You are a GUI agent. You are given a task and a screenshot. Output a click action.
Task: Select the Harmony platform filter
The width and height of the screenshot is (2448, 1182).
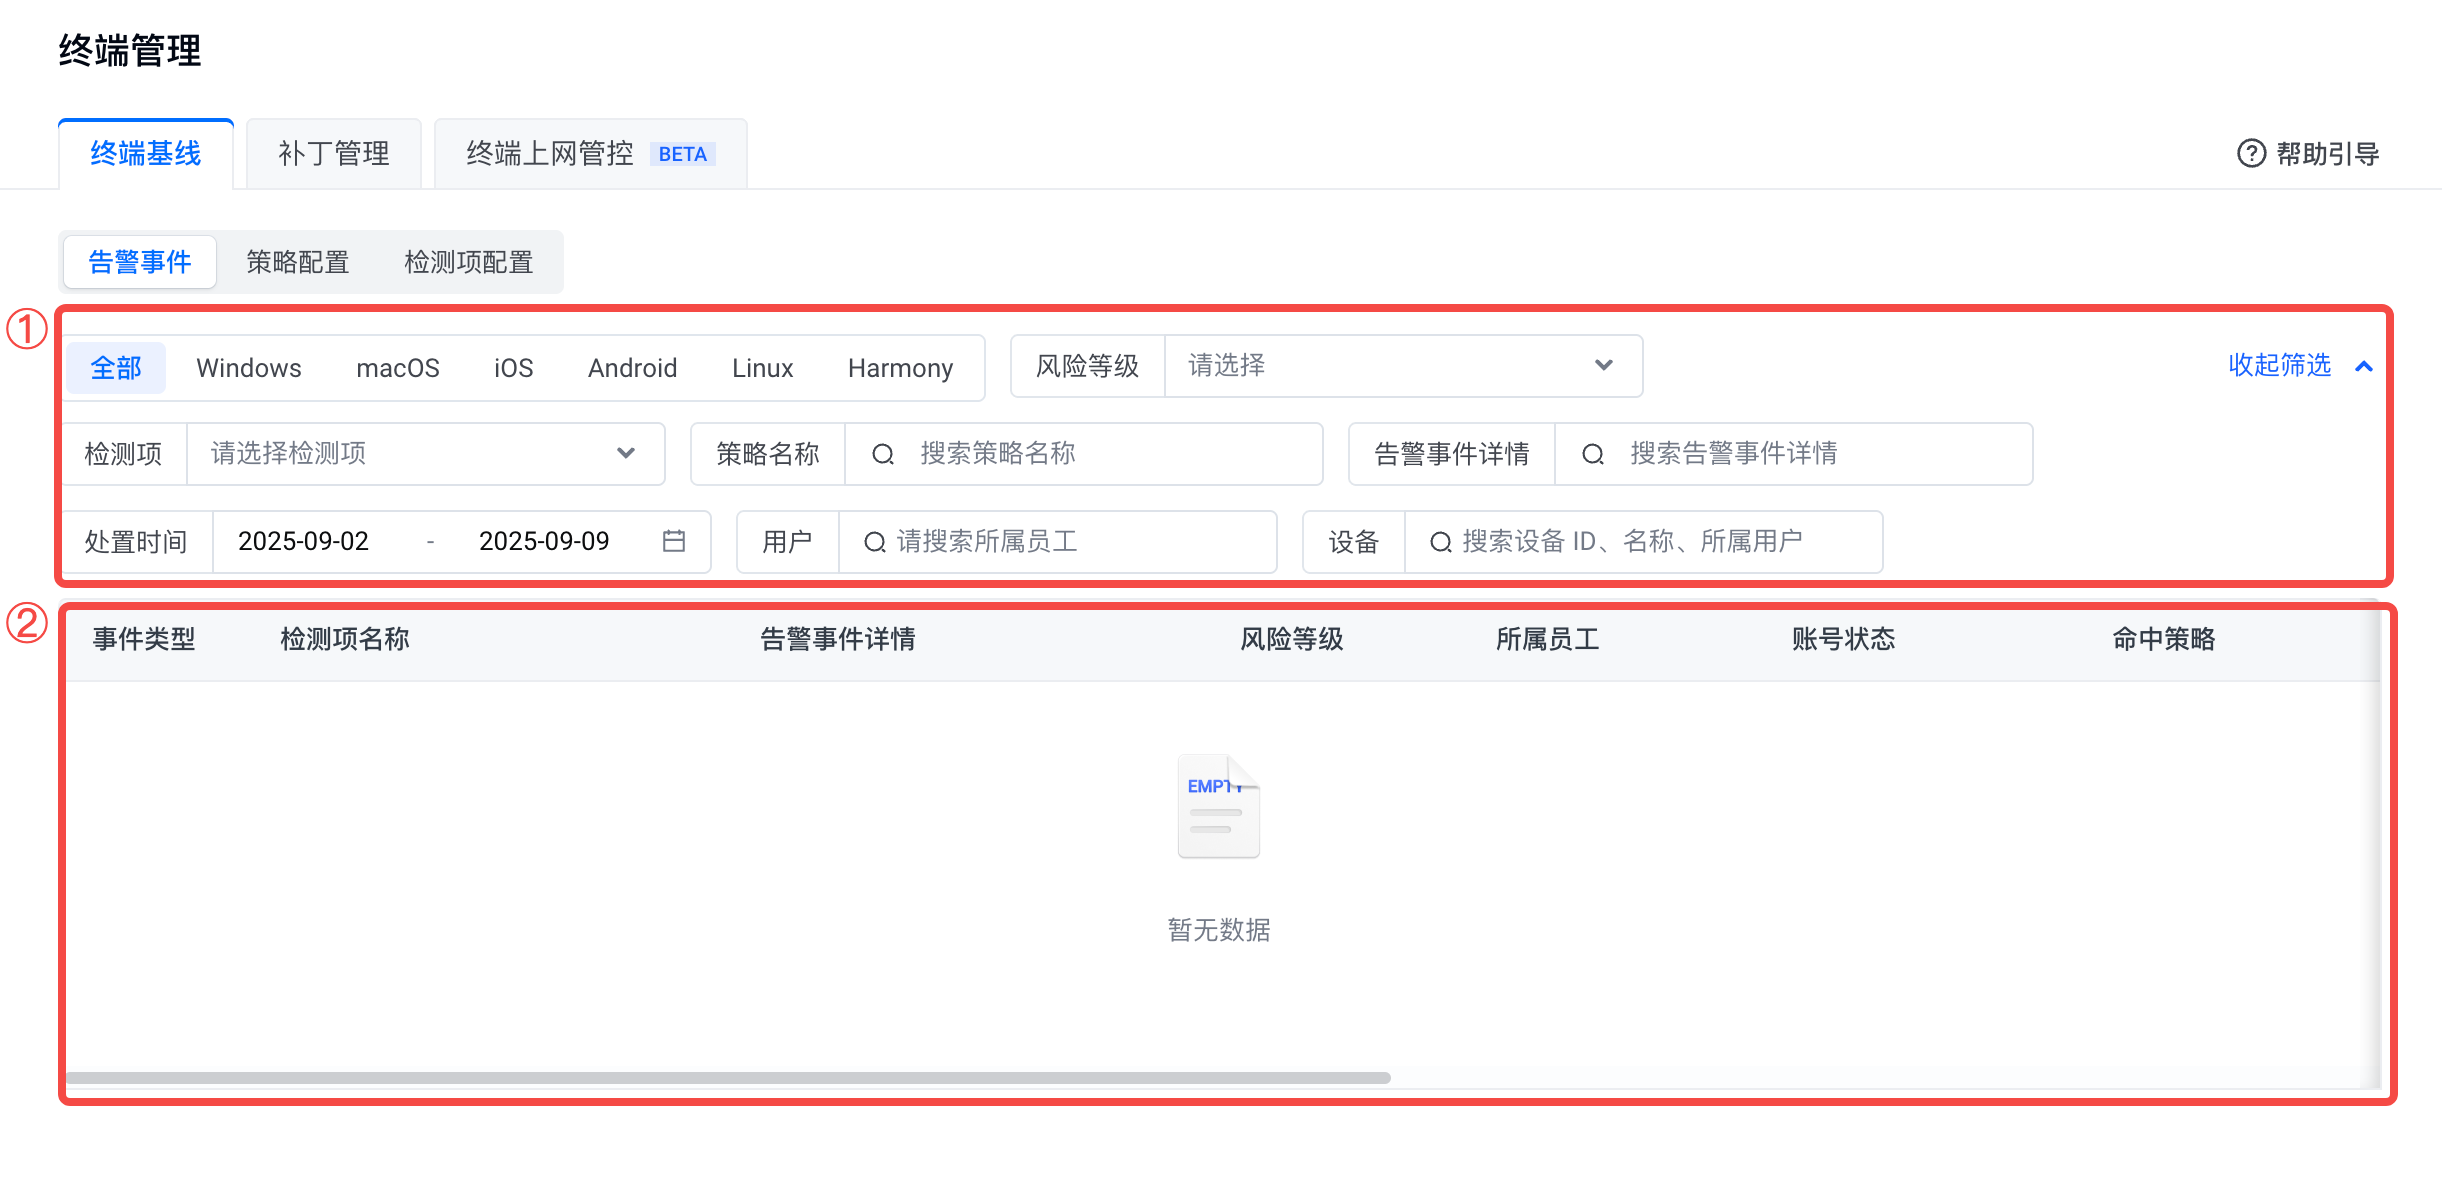[900, 368]
